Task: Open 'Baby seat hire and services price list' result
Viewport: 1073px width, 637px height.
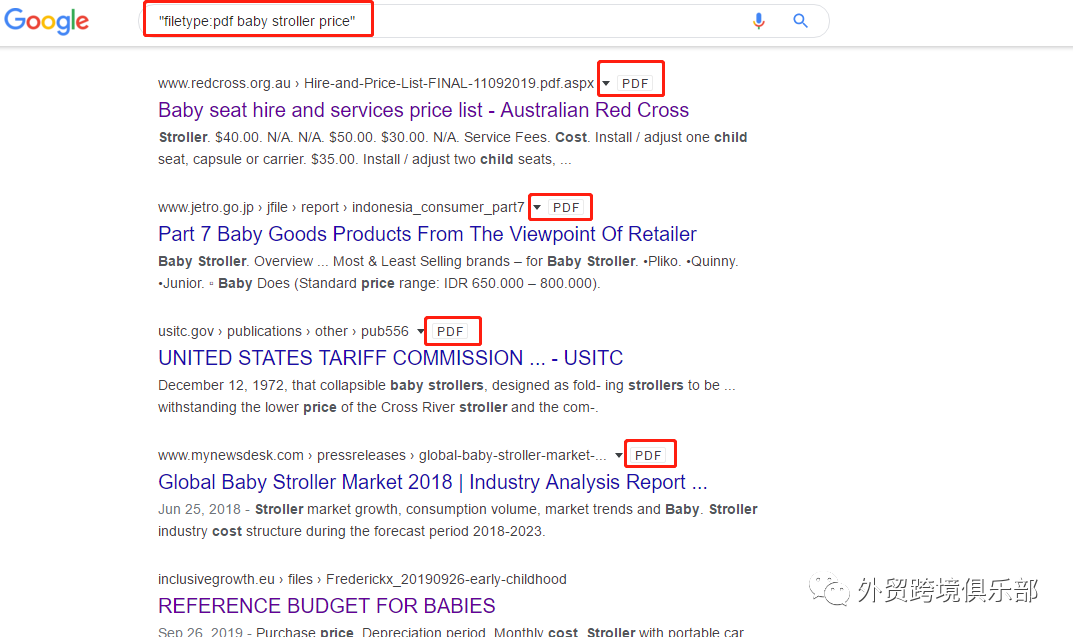Action: click(424, 110)
